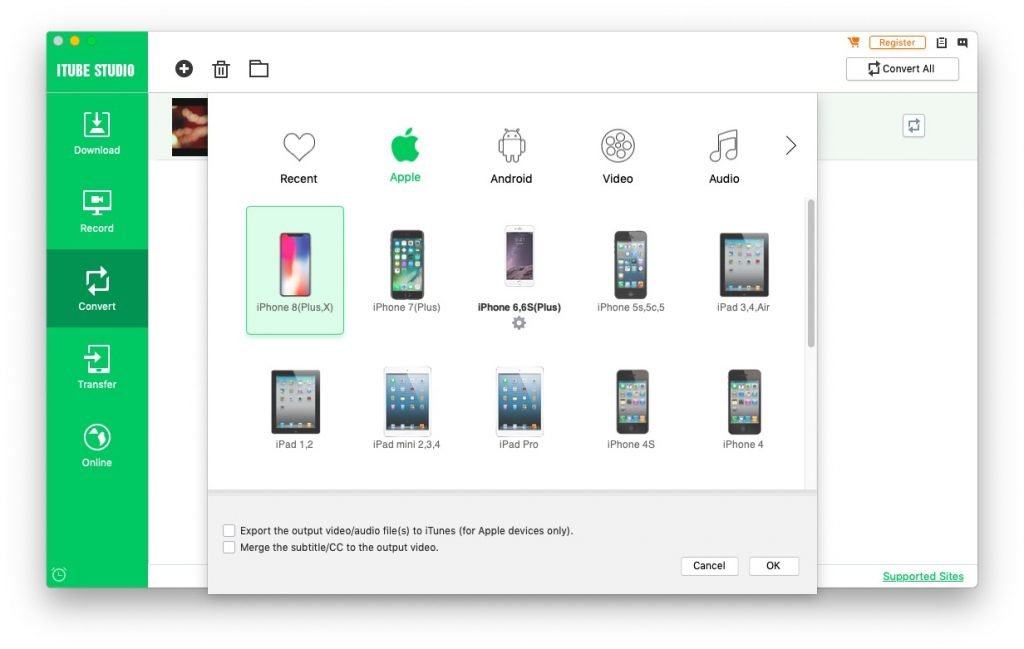This screenshot has height=649, width=1024.
Task: Click the trash delete icon
Action: 221,69
